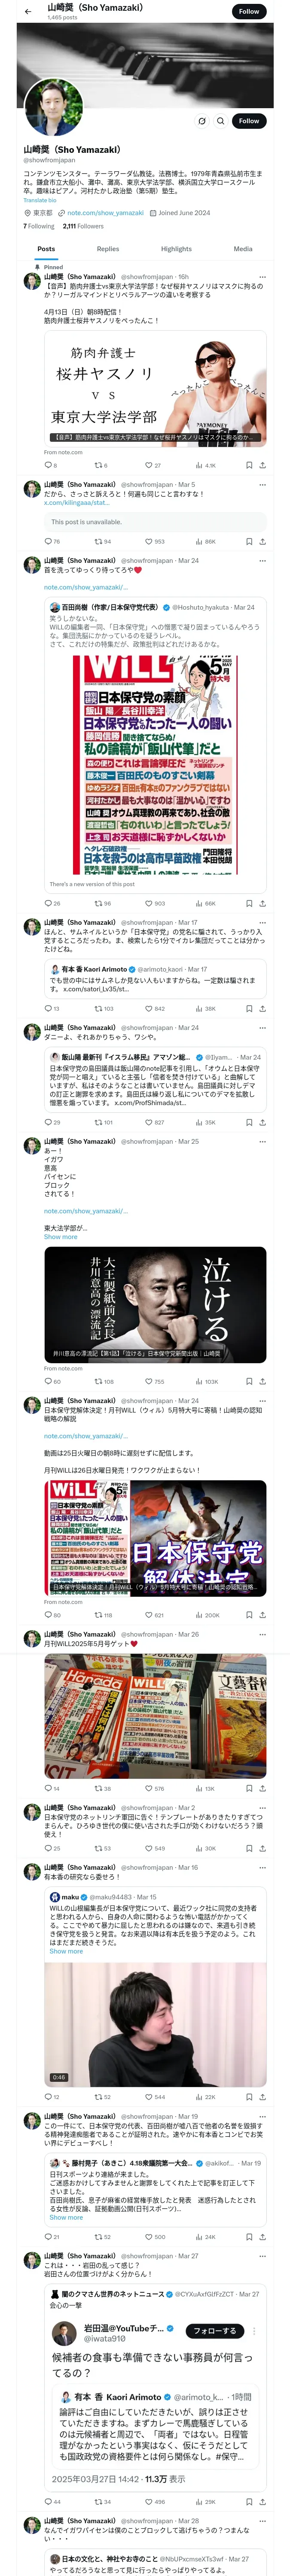The width and height of the screenshot is (290, 2576).
Task: Select the Media tab
Action: tap(243, 249)
